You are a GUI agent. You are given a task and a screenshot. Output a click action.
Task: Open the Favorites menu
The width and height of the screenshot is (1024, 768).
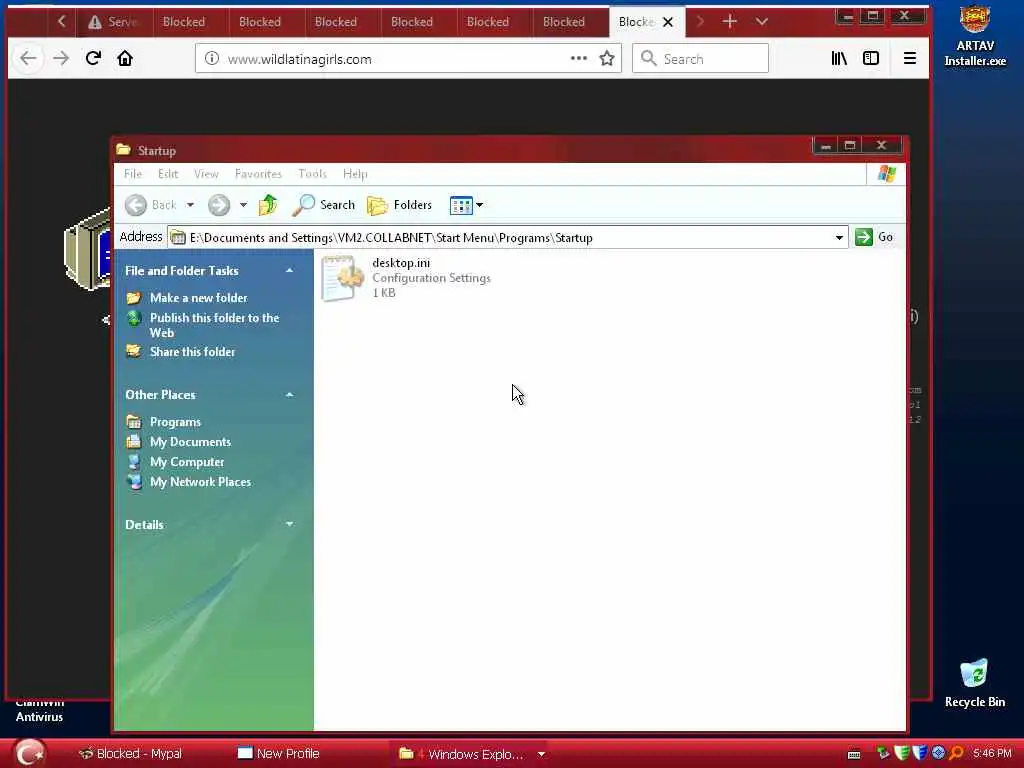[x=258, y=174]
